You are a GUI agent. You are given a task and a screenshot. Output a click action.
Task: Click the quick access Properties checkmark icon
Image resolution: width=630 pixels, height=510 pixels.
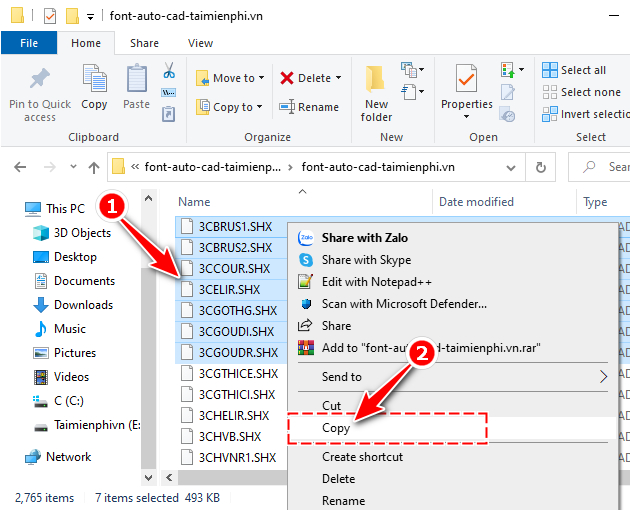(x=50, y=16)
